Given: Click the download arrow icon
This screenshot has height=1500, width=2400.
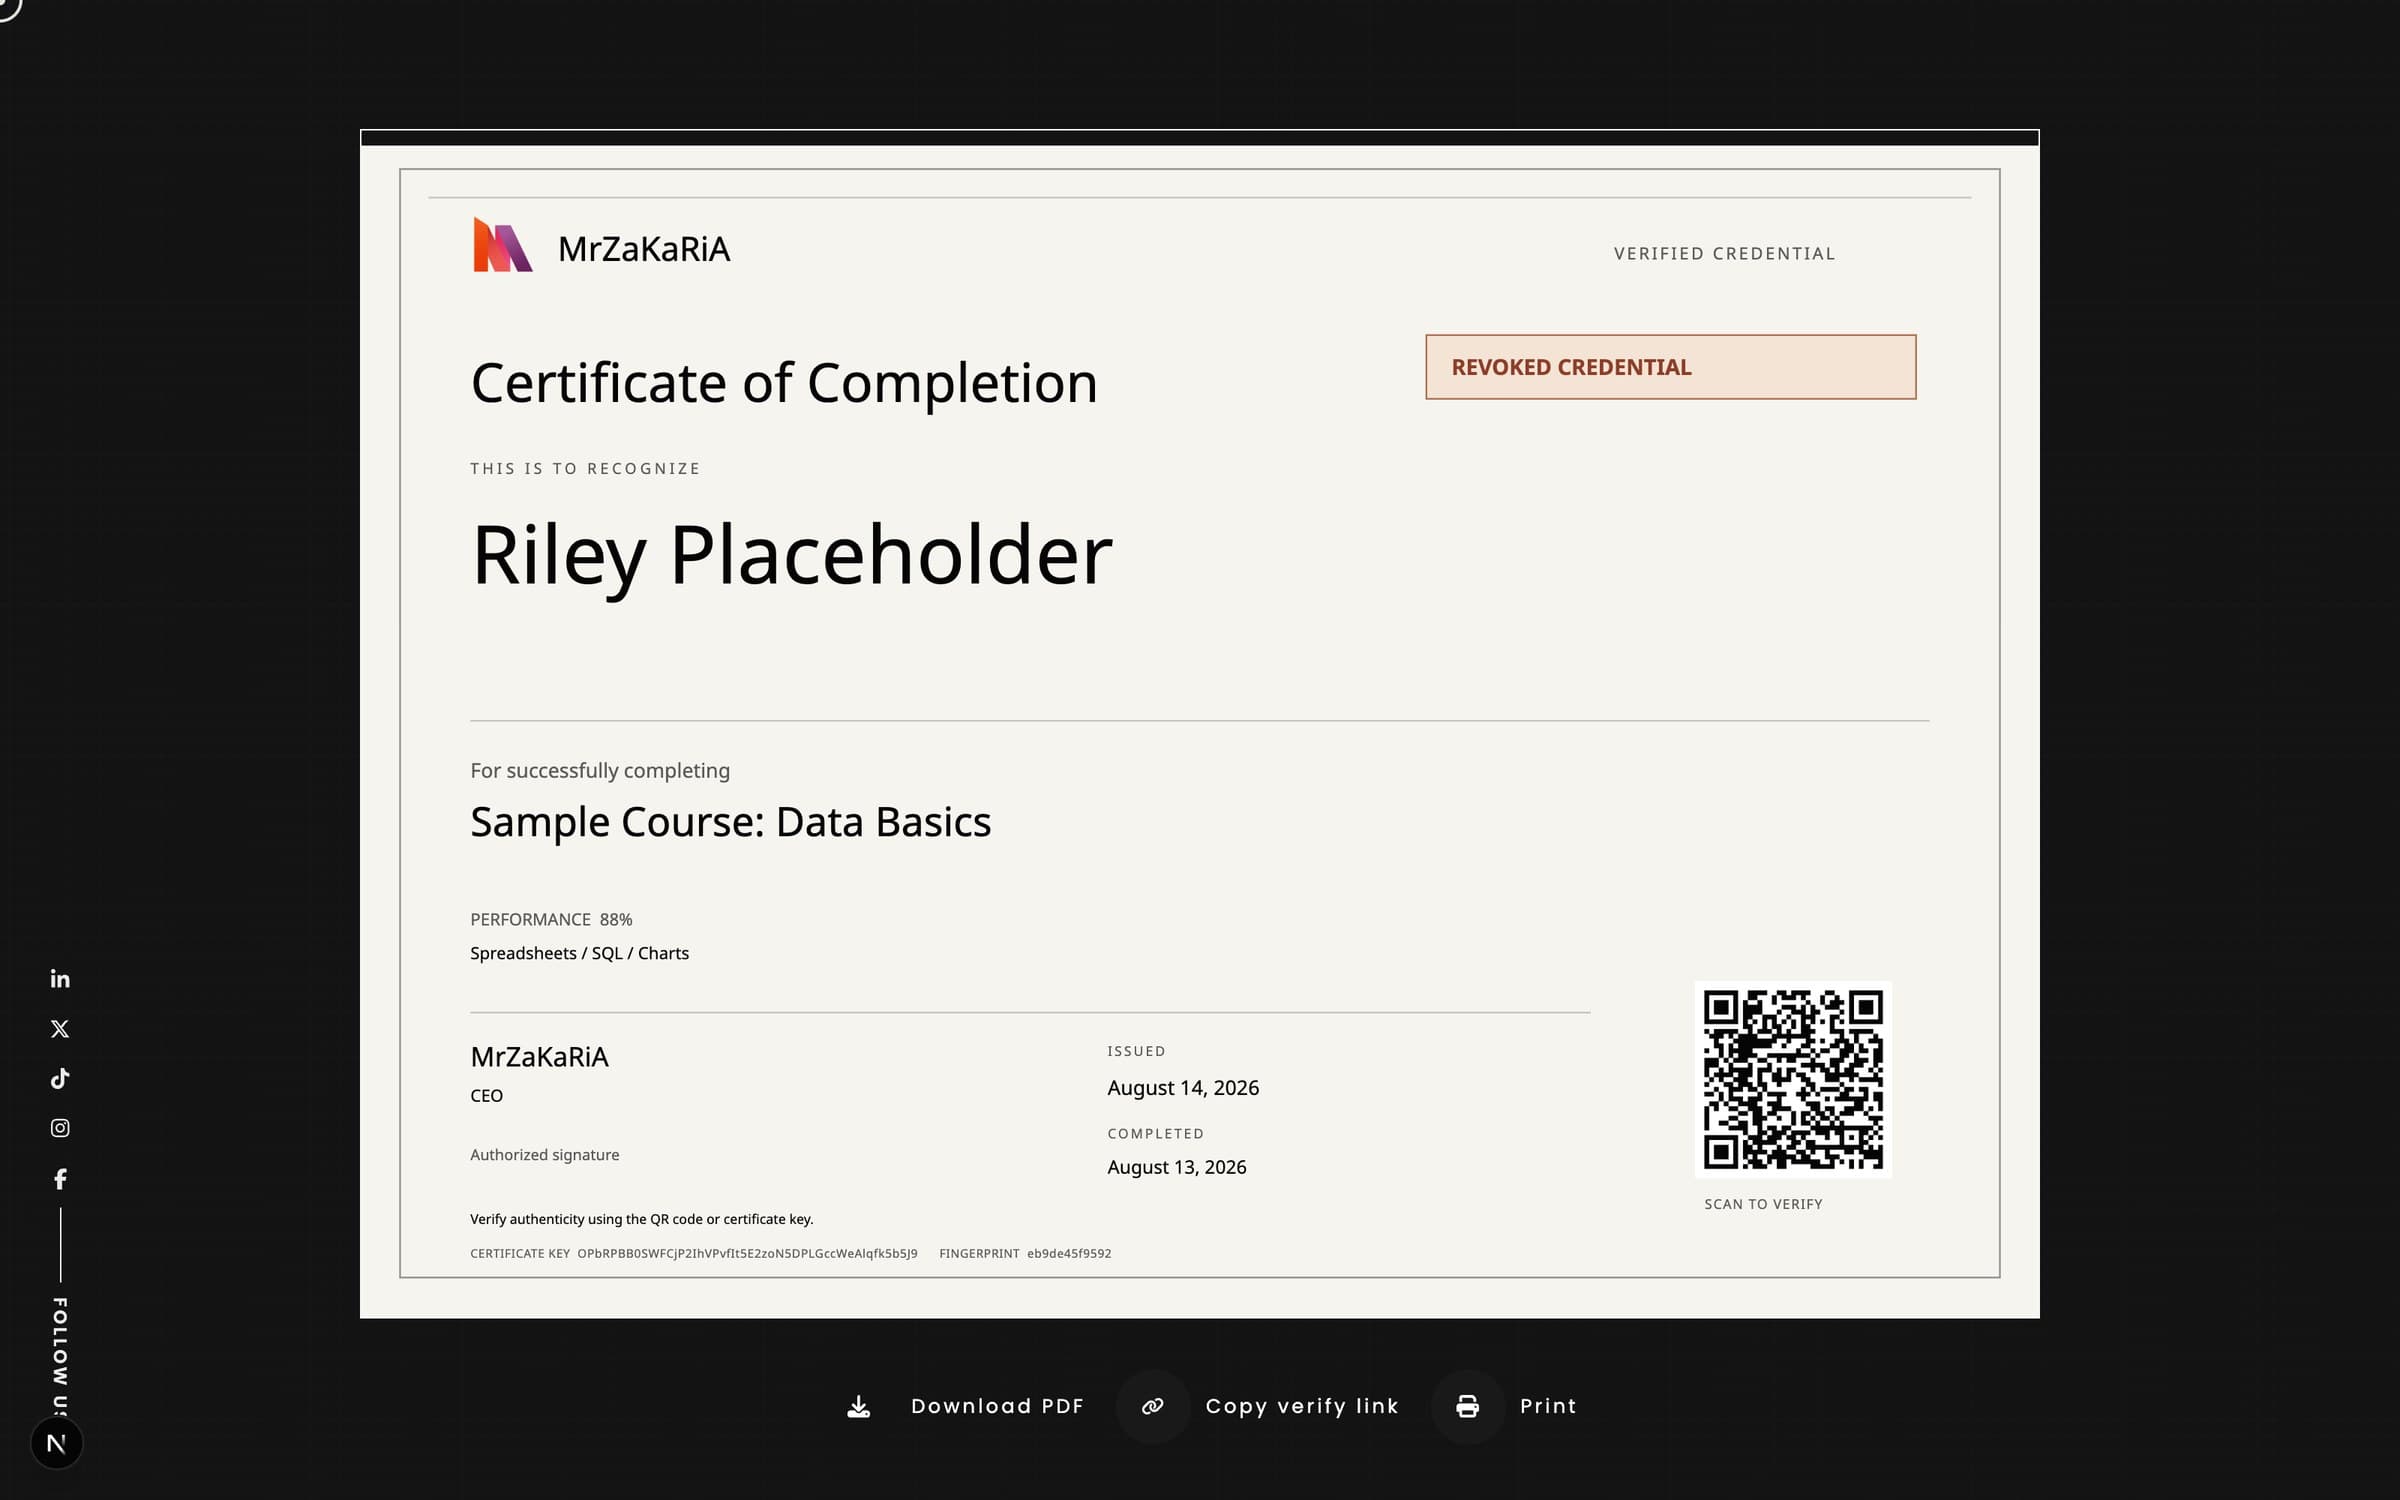Looking at the screenshot, I should [859, 1406].
